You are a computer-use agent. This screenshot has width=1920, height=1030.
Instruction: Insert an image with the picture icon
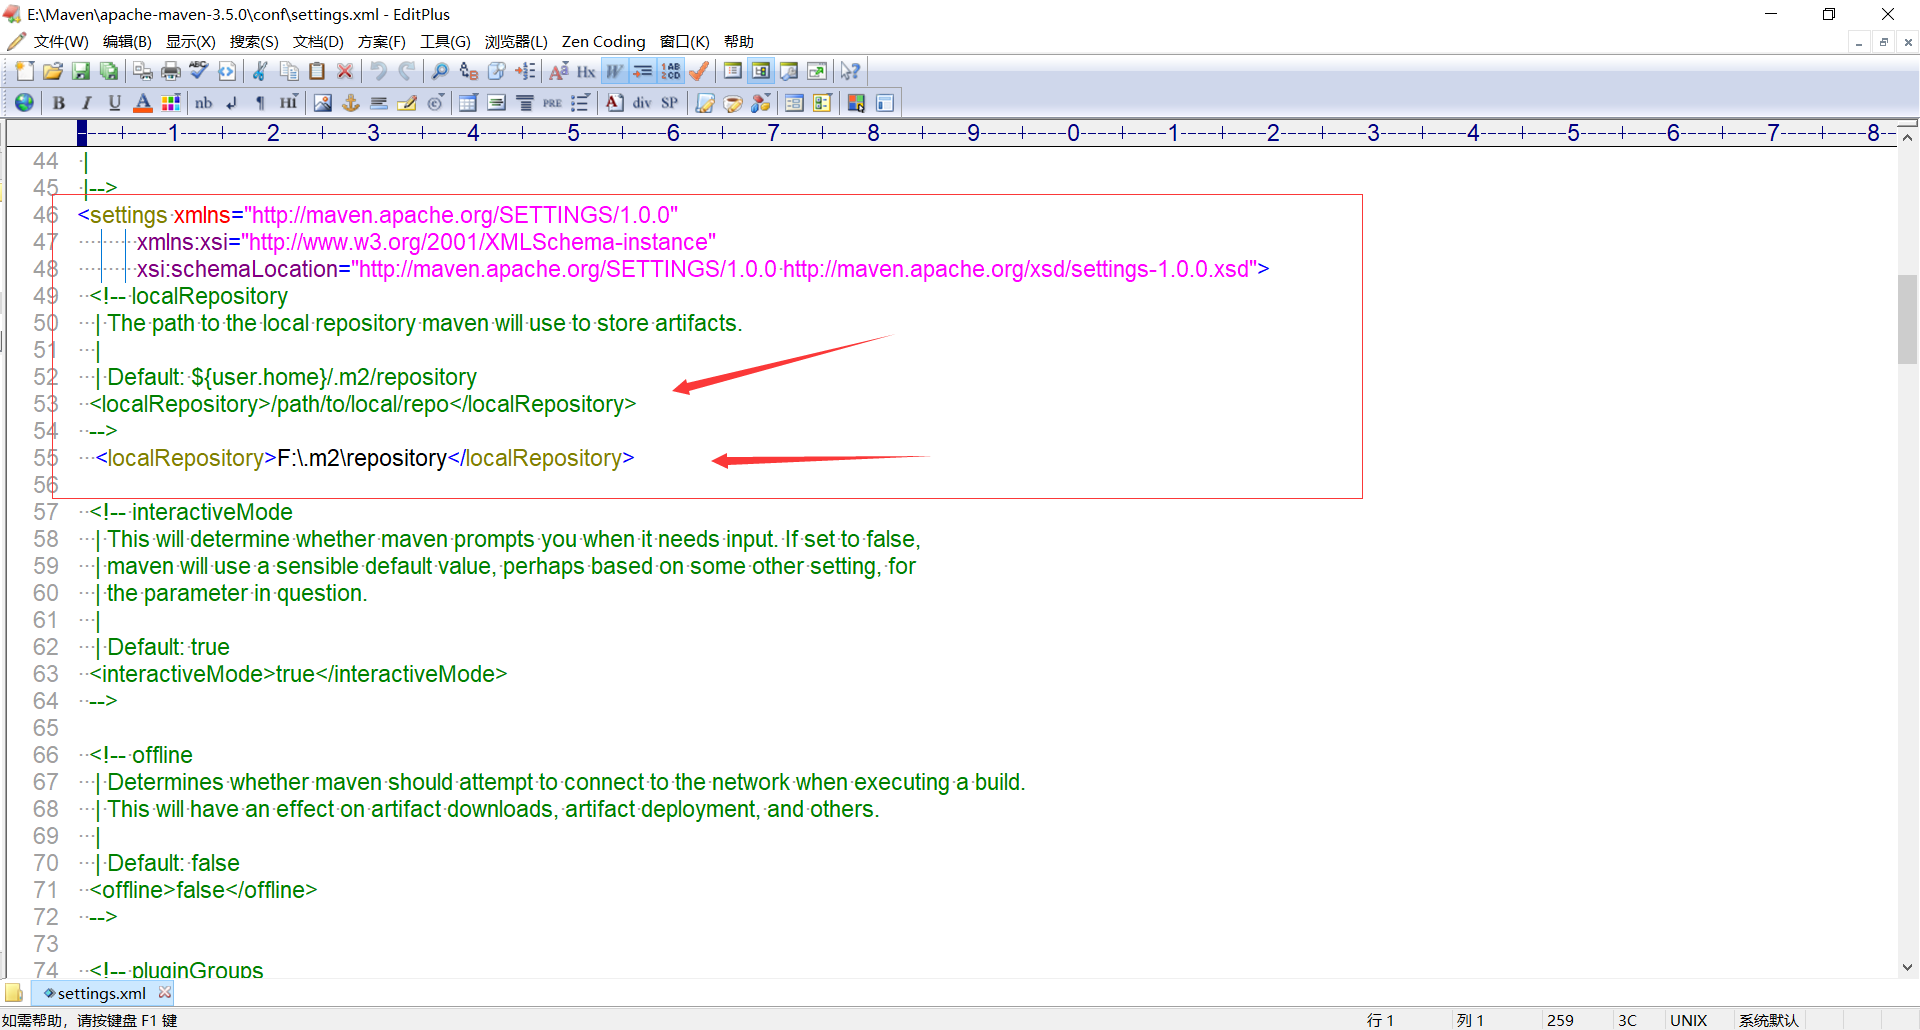[323, 102]
